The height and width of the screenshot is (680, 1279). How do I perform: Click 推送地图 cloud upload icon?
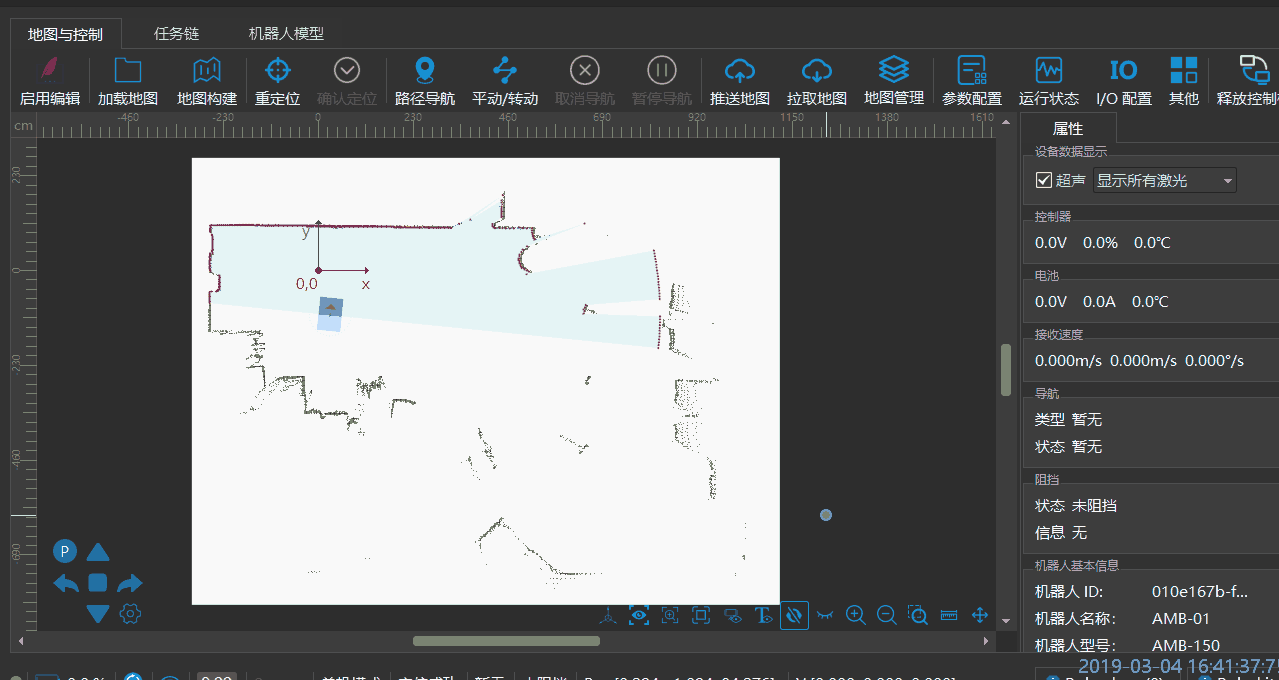pyautogui.click(x=739, y=71)
